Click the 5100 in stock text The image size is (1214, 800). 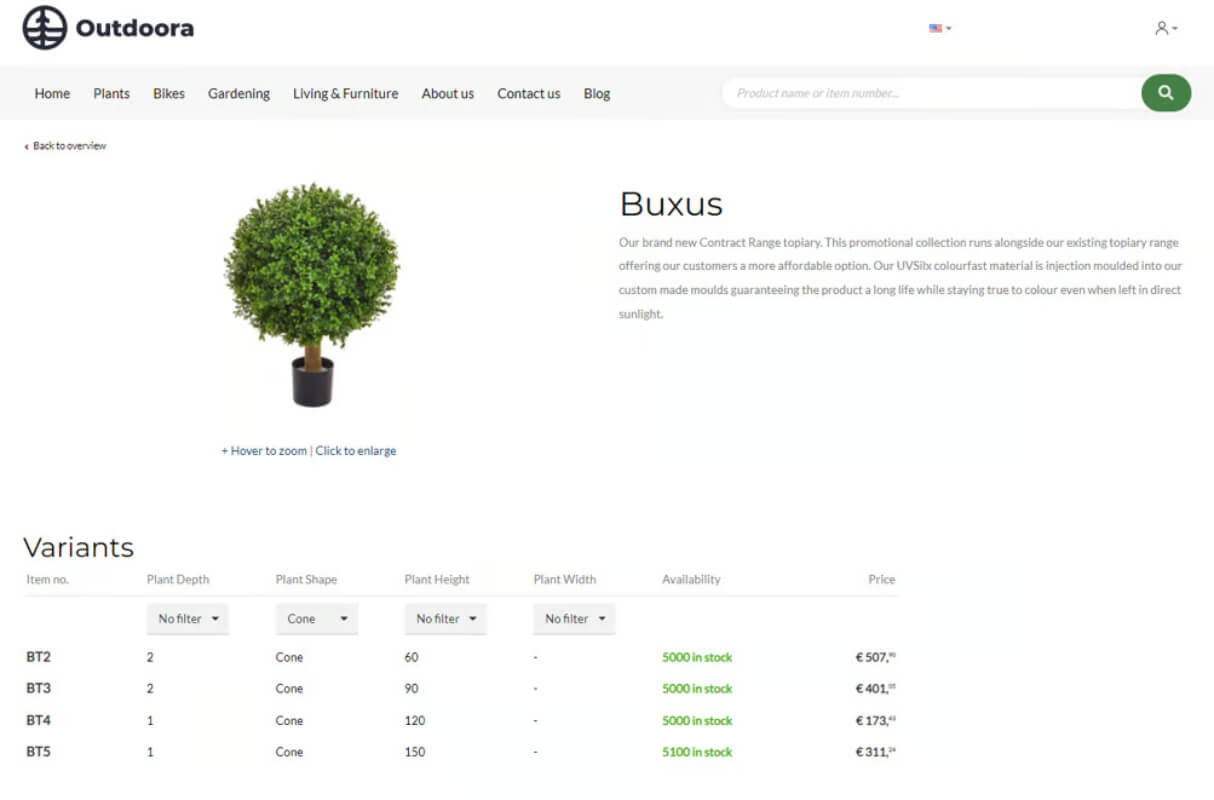(697, 752)
